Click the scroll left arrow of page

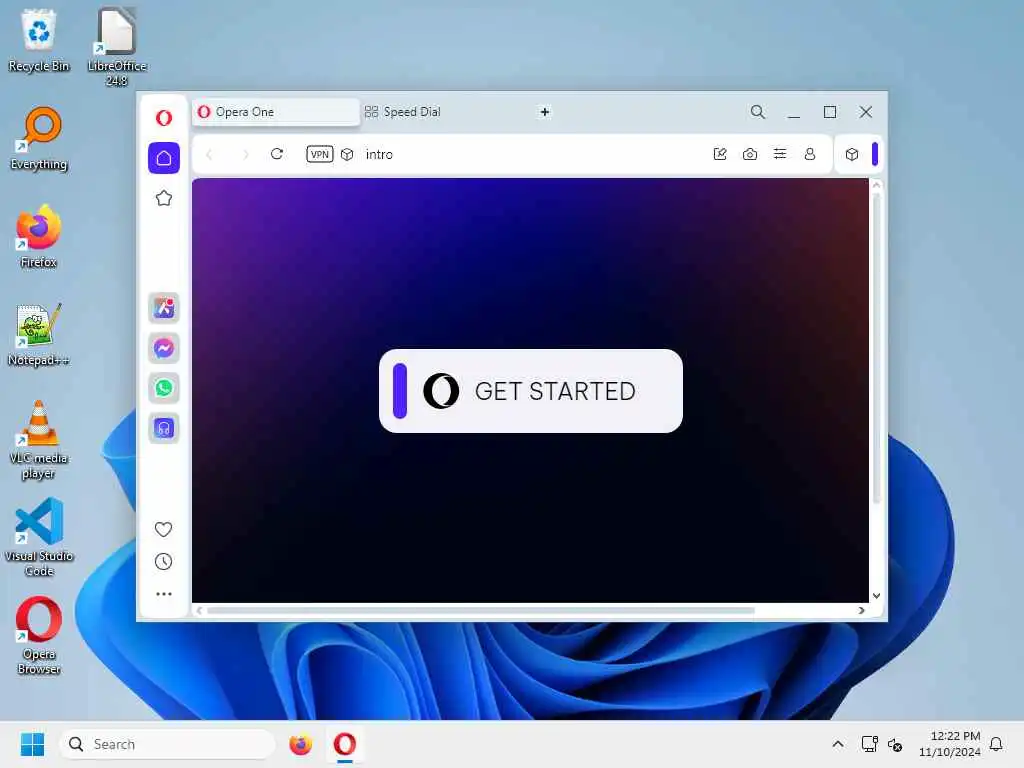tap(199, 611)
